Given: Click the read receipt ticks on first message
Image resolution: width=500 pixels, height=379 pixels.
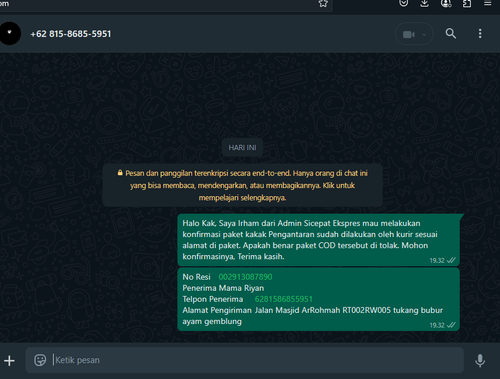Looking at the screenshot, I should click(x=451, y=260).
